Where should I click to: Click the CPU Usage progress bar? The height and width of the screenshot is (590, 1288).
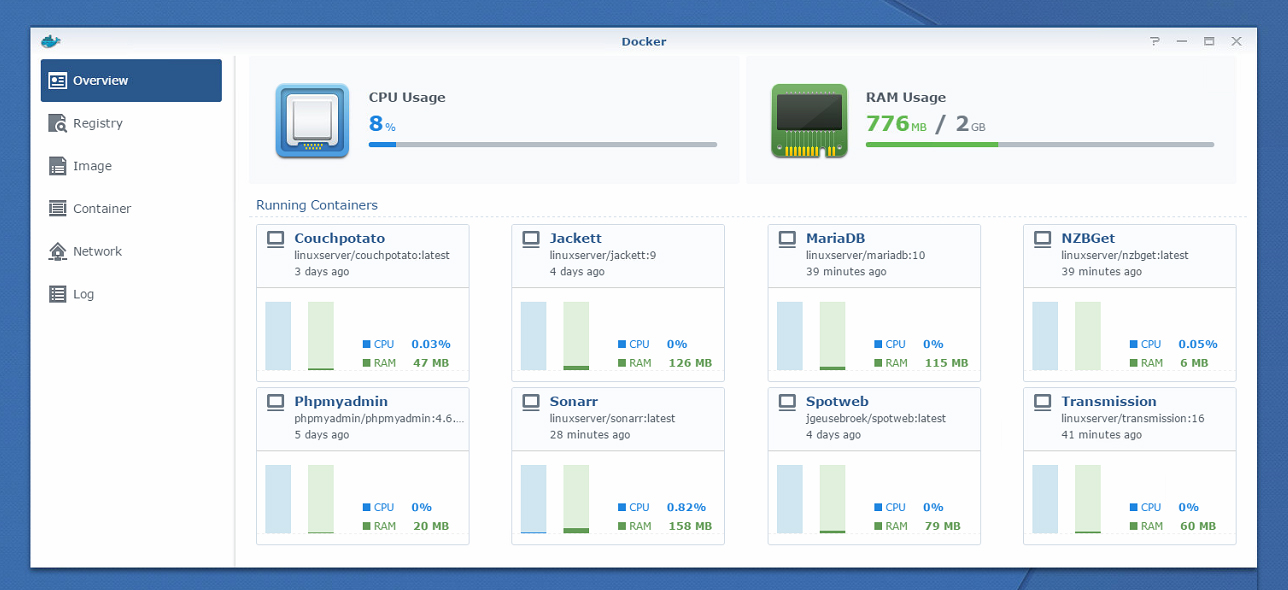543,145
